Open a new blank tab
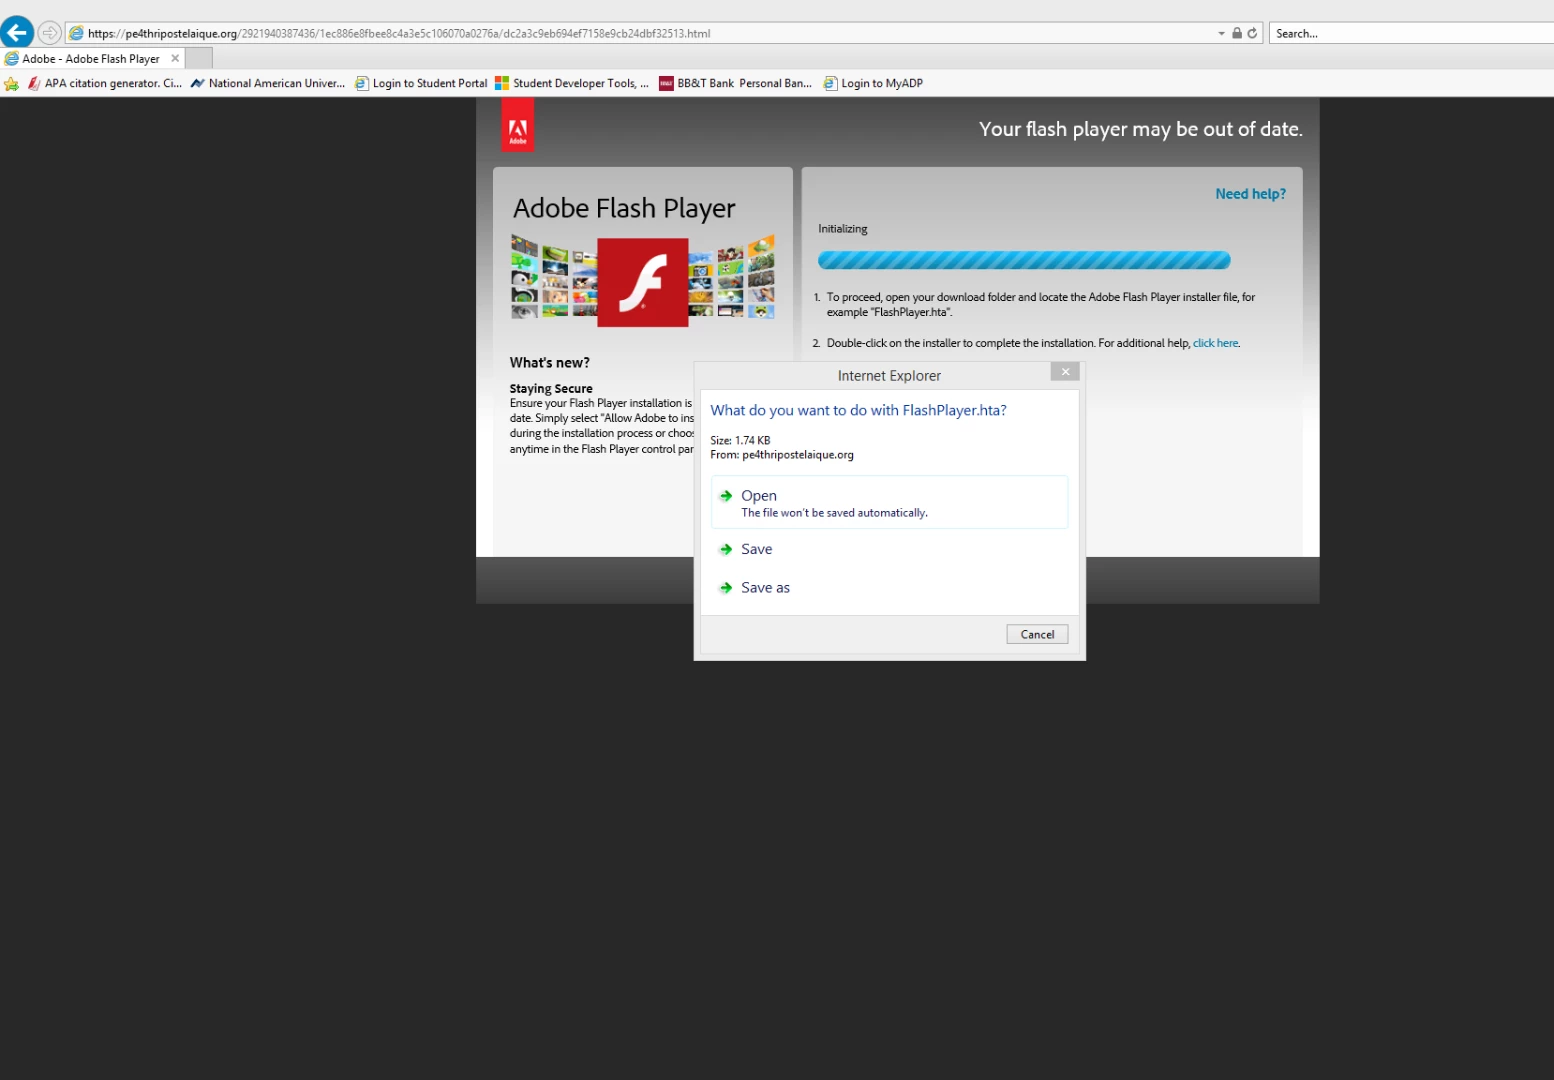Image resolution: width=1554 pixels, height=1080 pixels. [x=199, y=59]
